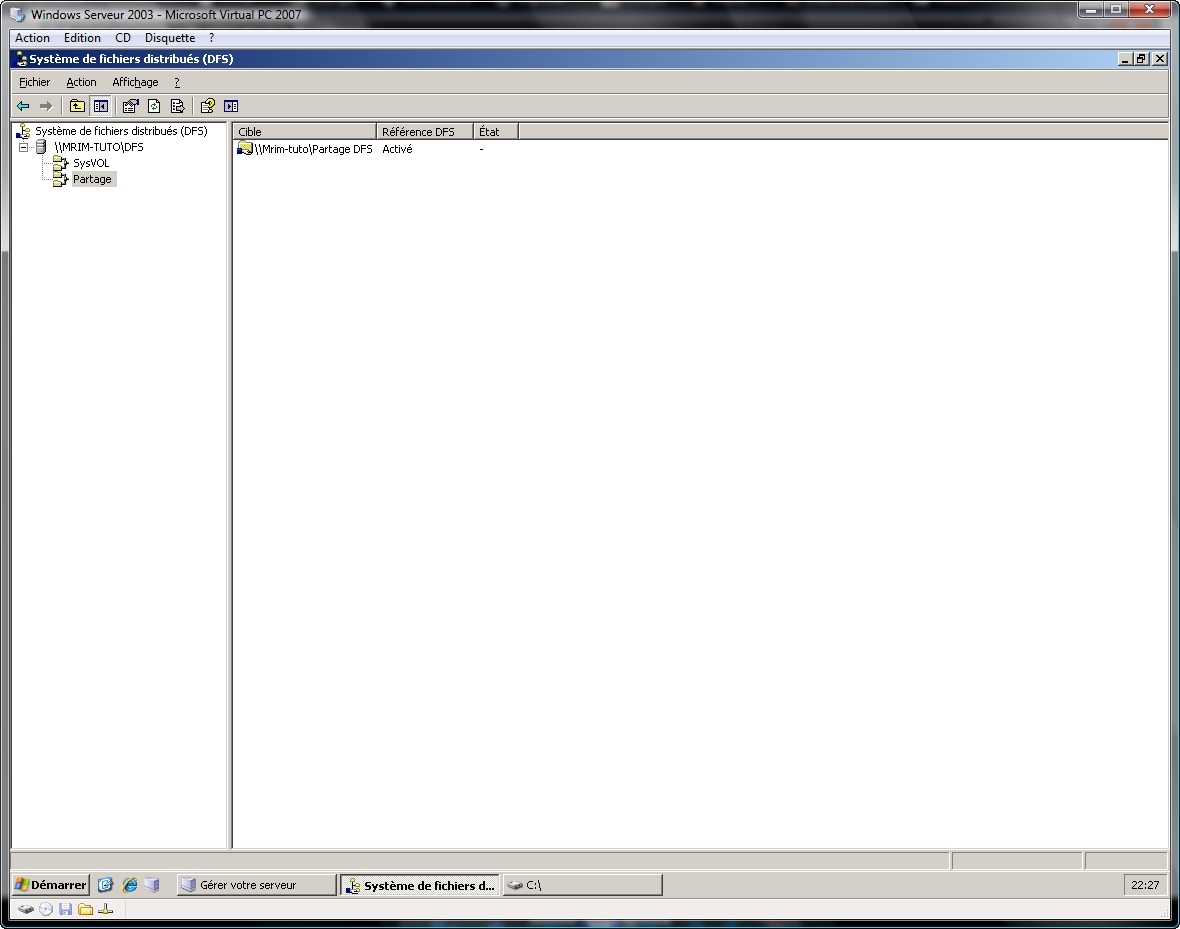The width and height of the screenshot is (1180, 929).
Task: Select the SysVOL tree item
Action: 91,163
